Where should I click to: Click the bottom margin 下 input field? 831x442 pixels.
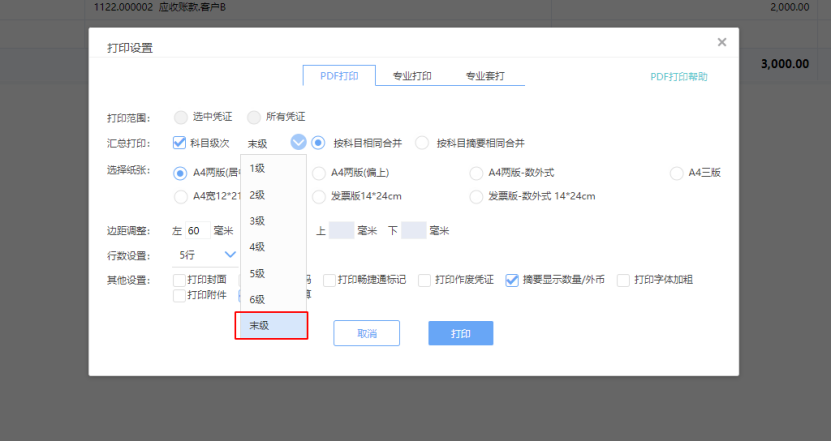pyautogui.click(x=414, y=231)
